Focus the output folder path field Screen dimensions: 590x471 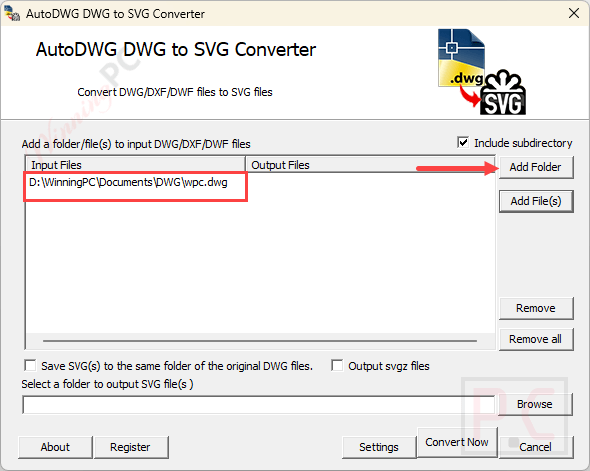point(259,405)
